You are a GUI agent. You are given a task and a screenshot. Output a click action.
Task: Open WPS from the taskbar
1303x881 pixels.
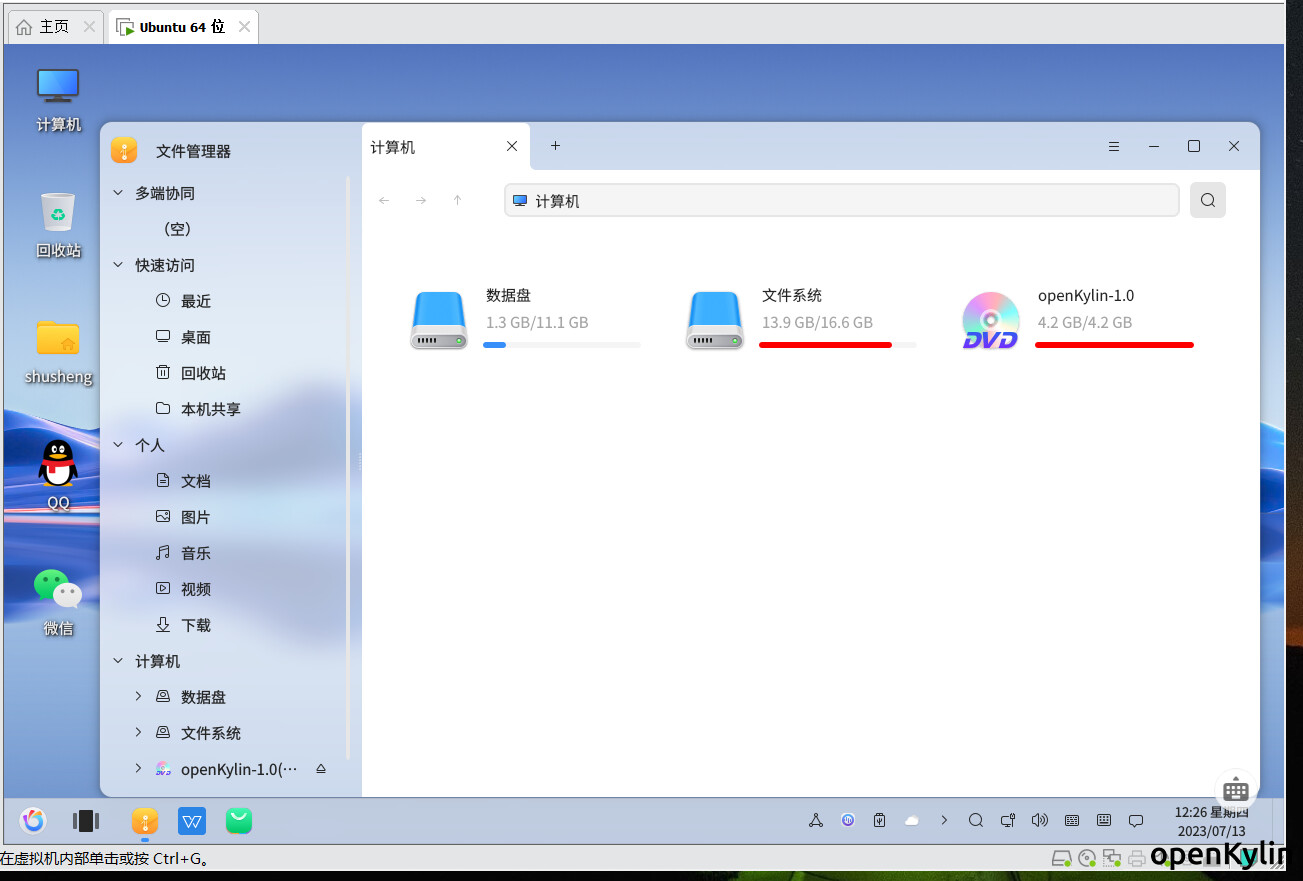coord(192,821)
